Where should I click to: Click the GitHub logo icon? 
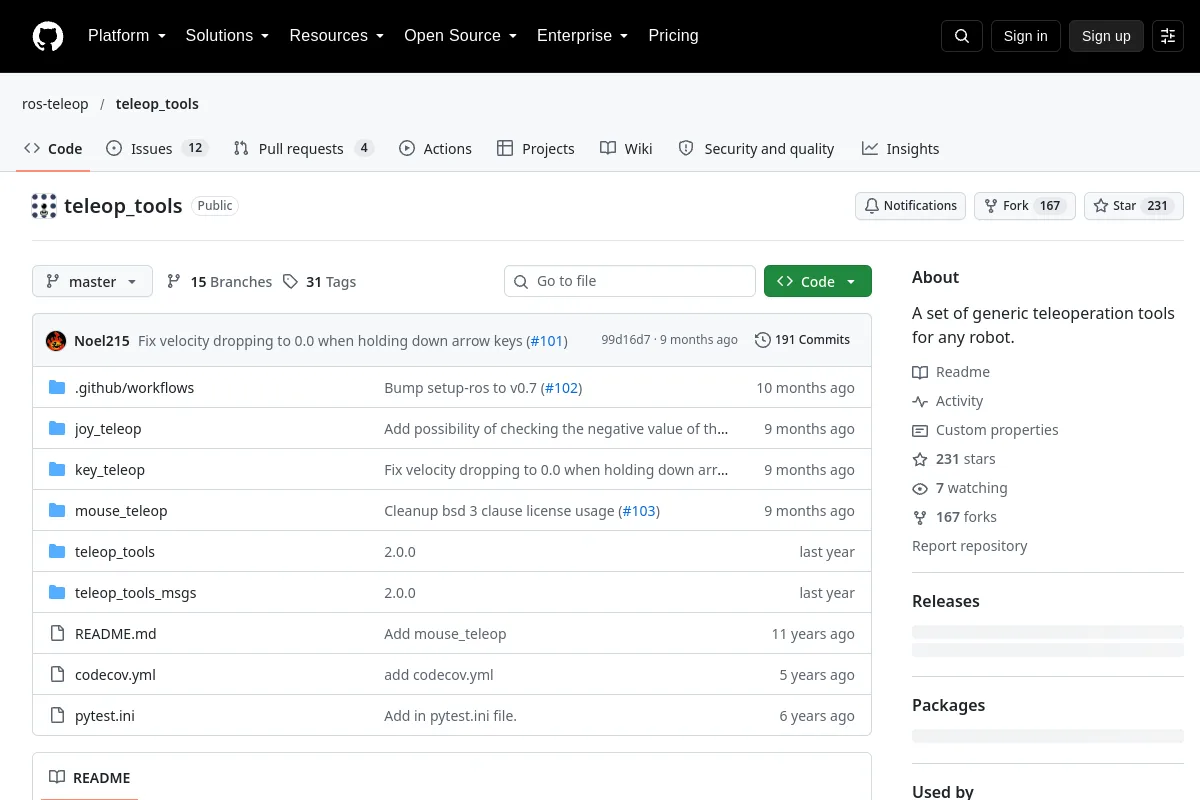coord(48,36)
